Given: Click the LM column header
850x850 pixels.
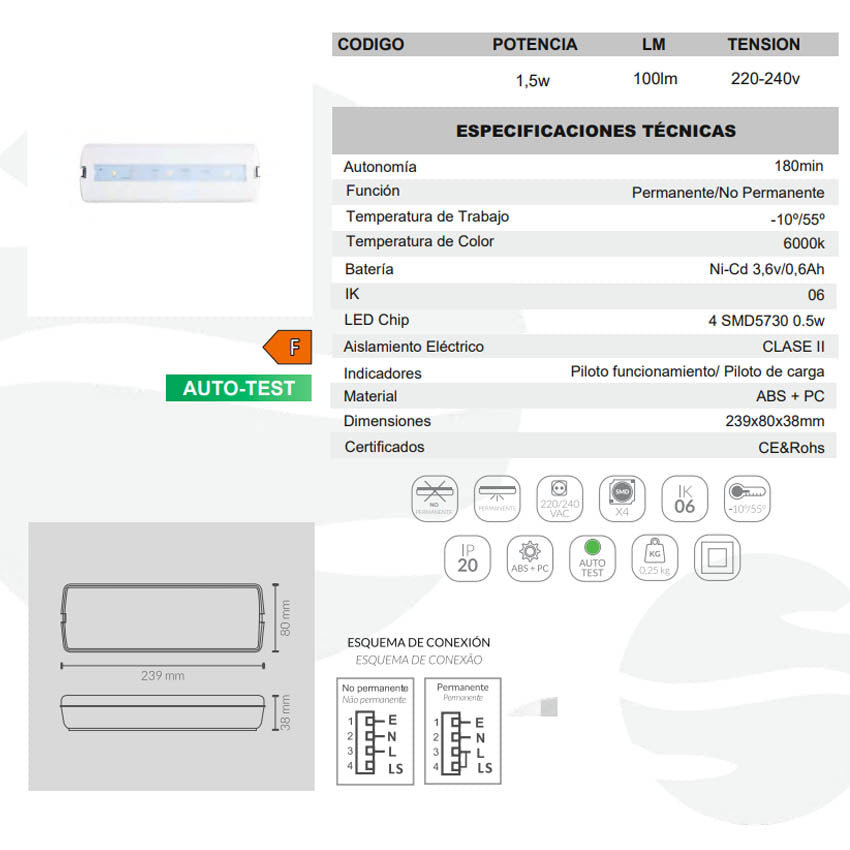Looking at the screenshot, I should click(x=654, y=44).
